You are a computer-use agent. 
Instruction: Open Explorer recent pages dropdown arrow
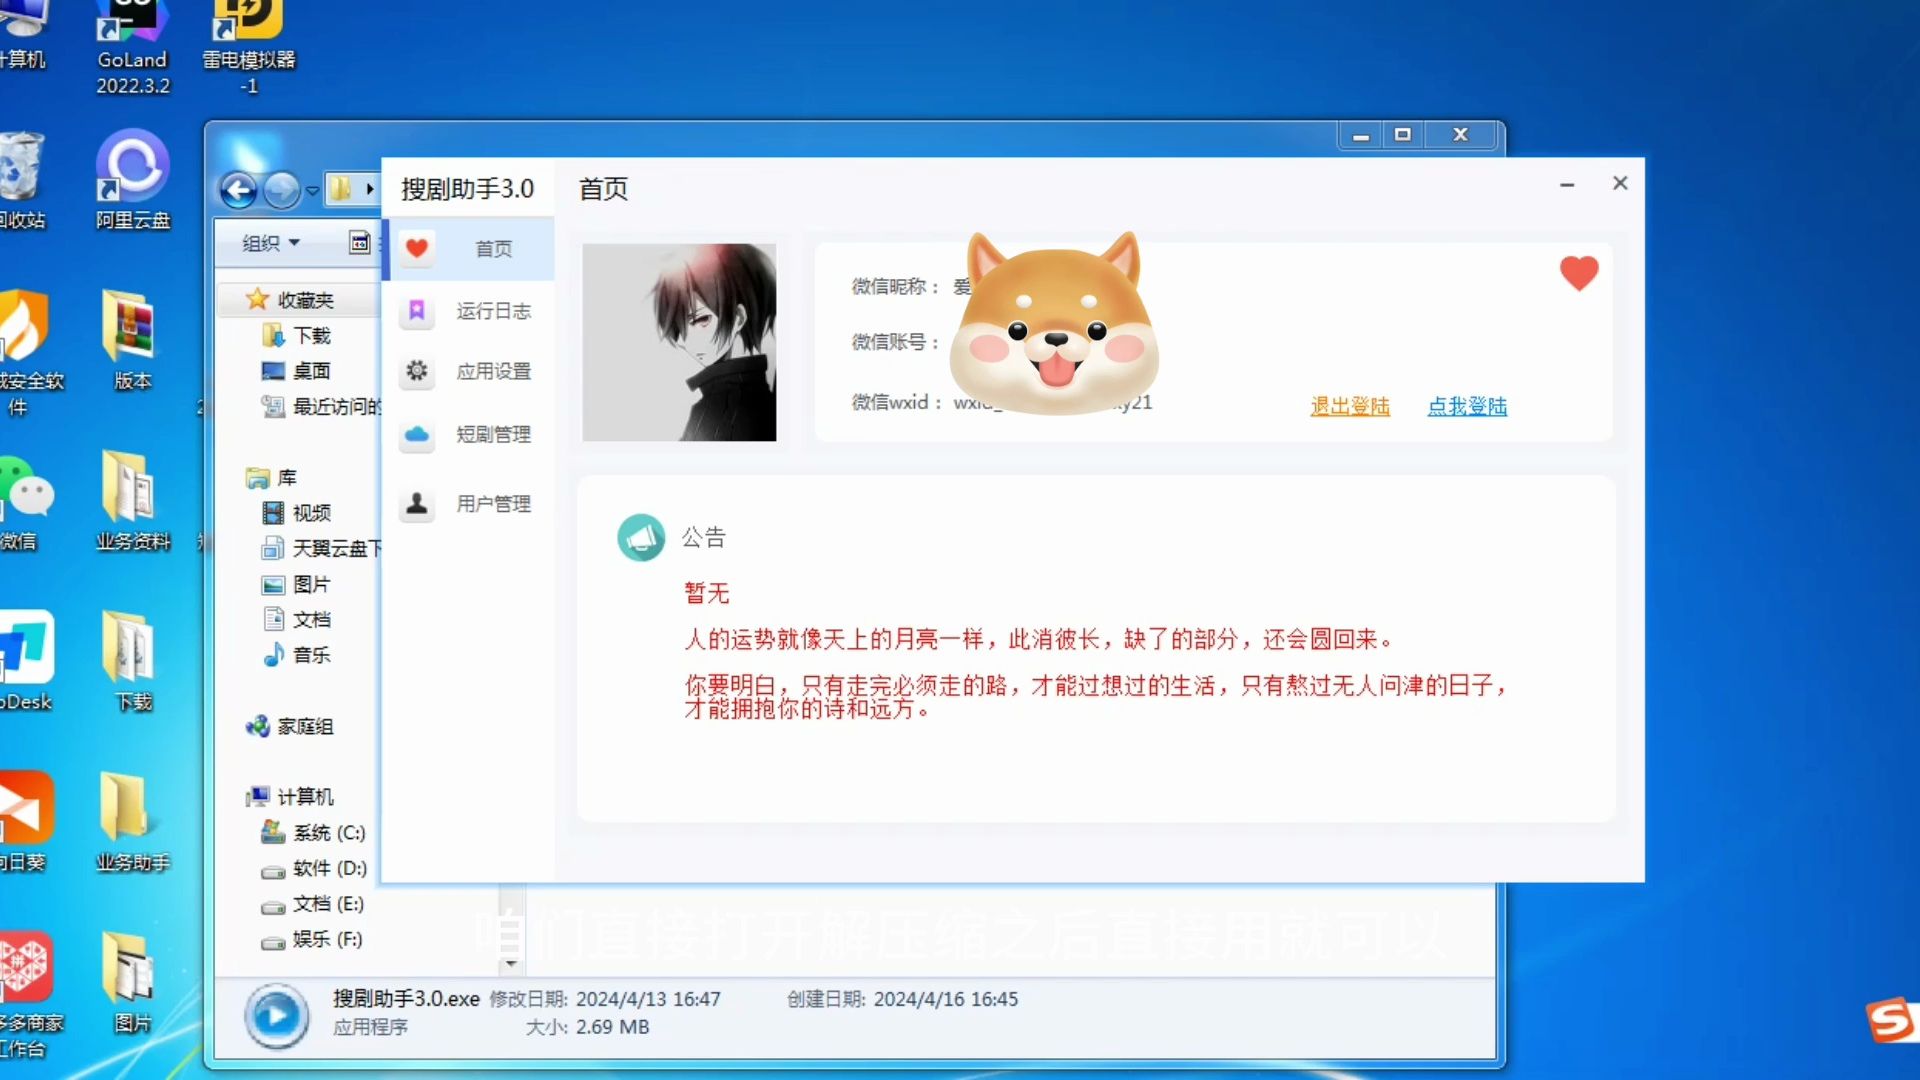tap(312, 190)
